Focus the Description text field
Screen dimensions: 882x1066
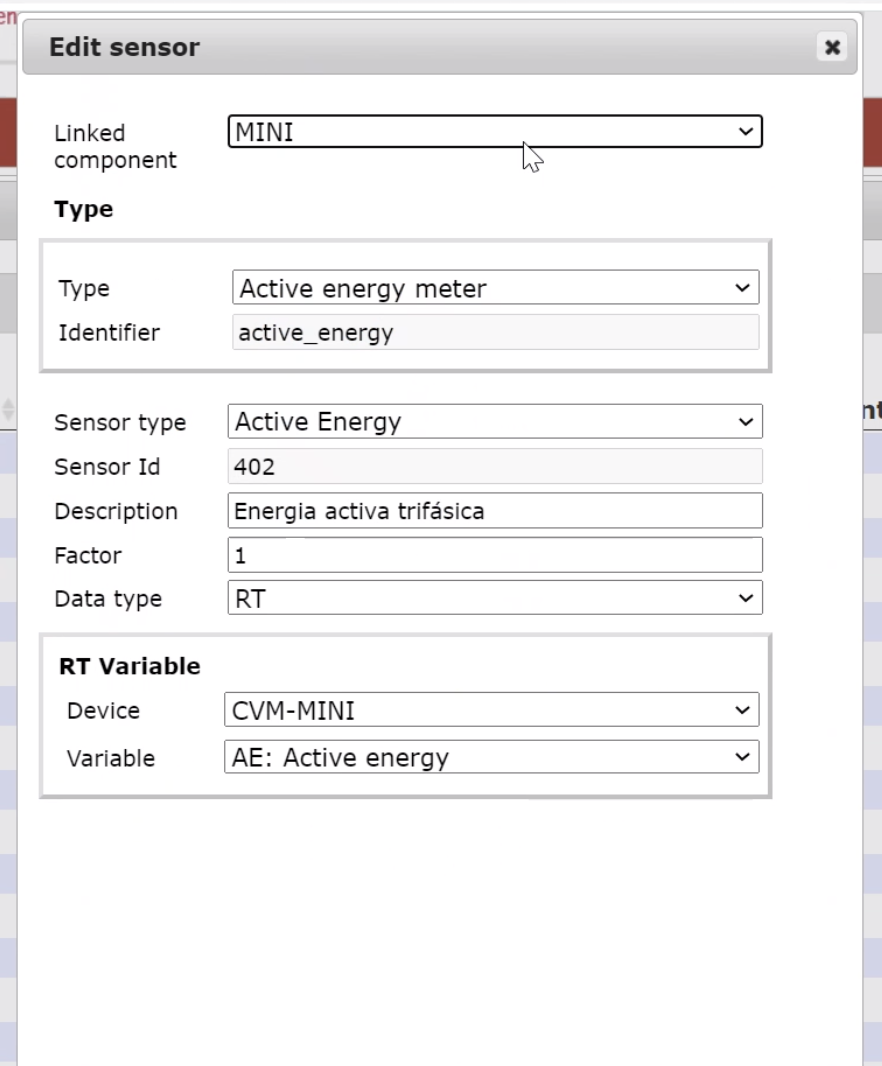tap(495, 511)
